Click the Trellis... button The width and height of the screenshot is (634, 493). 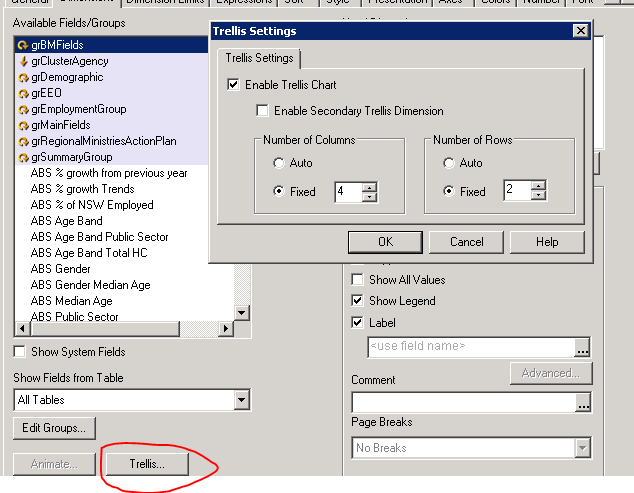click(147, 464)
